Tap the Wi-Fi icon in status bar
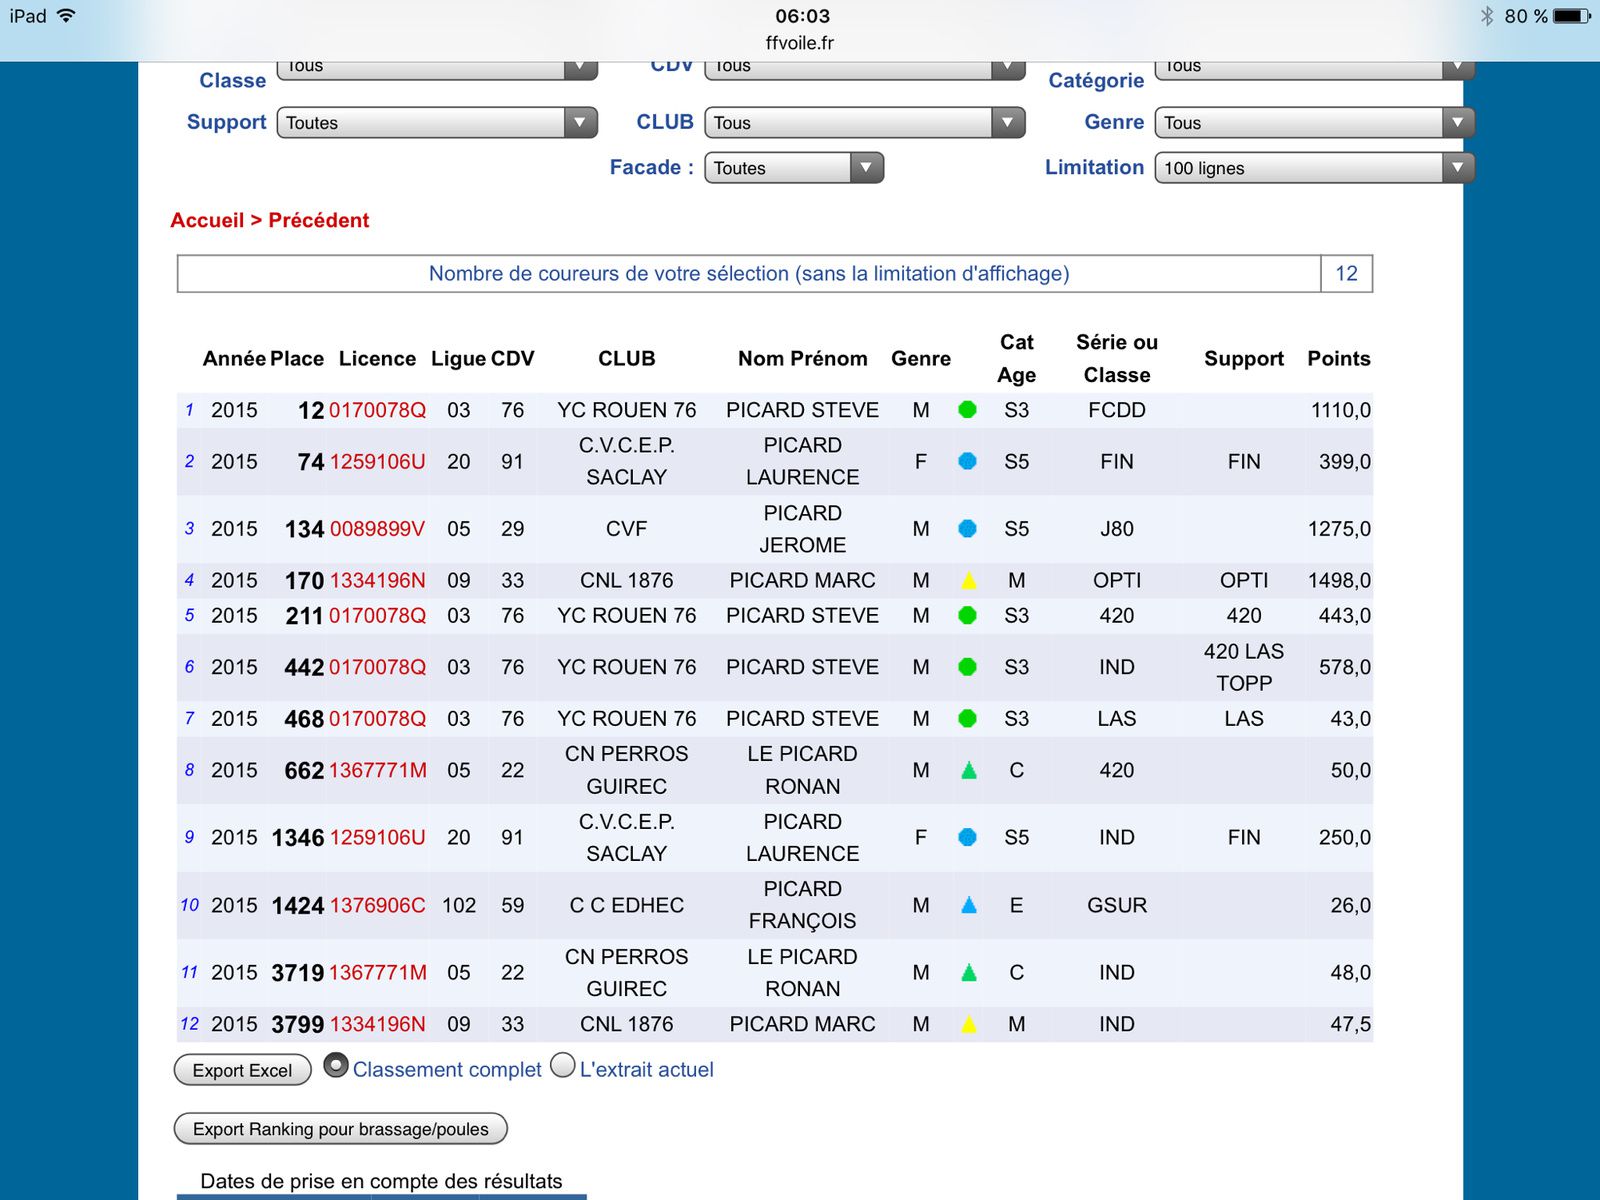1600x1200 pixels. point(66,16)
